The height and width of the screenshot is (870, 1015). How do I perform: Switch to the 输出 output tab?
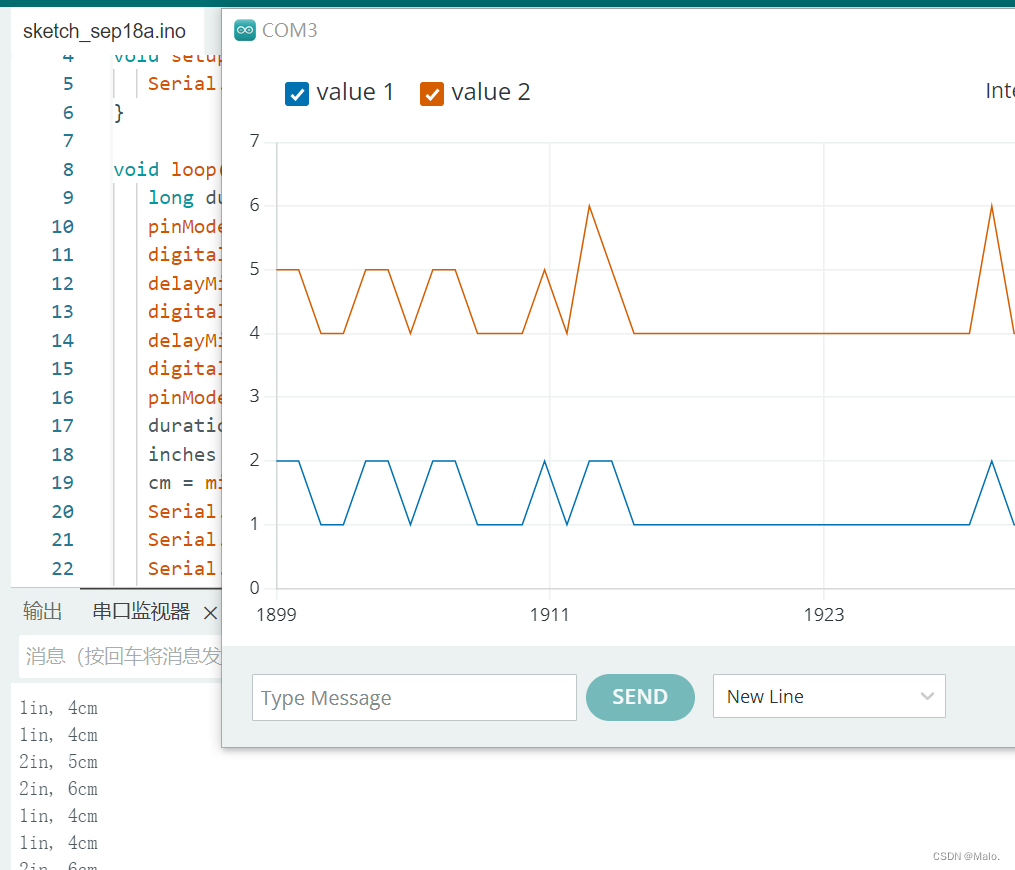(x=42, y=611)
